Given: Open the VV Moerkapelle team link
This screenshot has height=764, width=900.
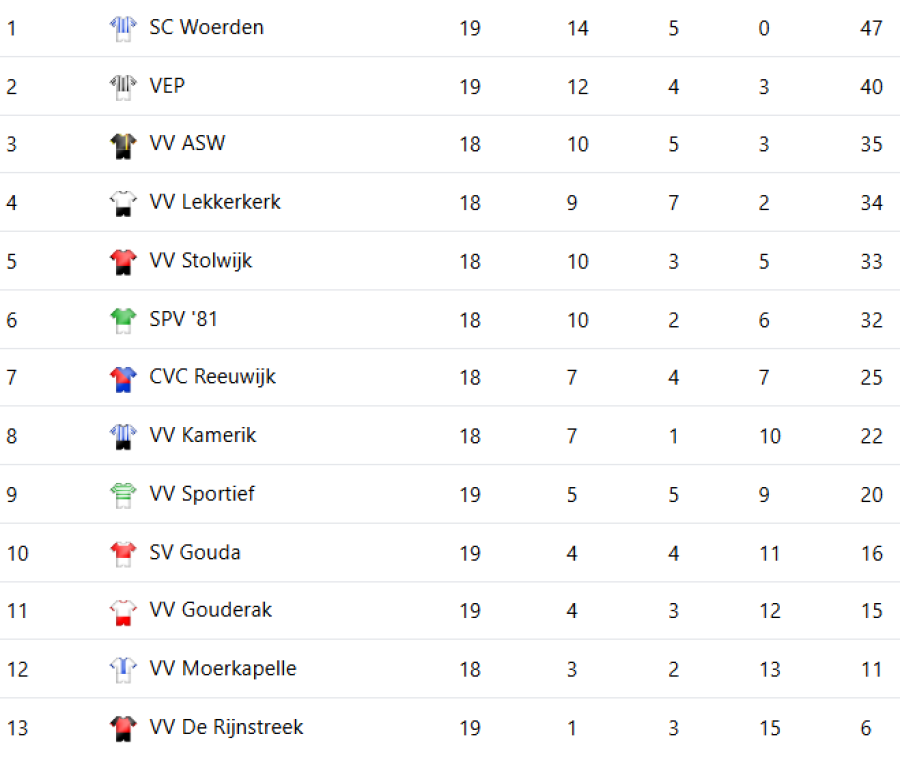Looking at the screenshot, I should click(x=223, y=669).
